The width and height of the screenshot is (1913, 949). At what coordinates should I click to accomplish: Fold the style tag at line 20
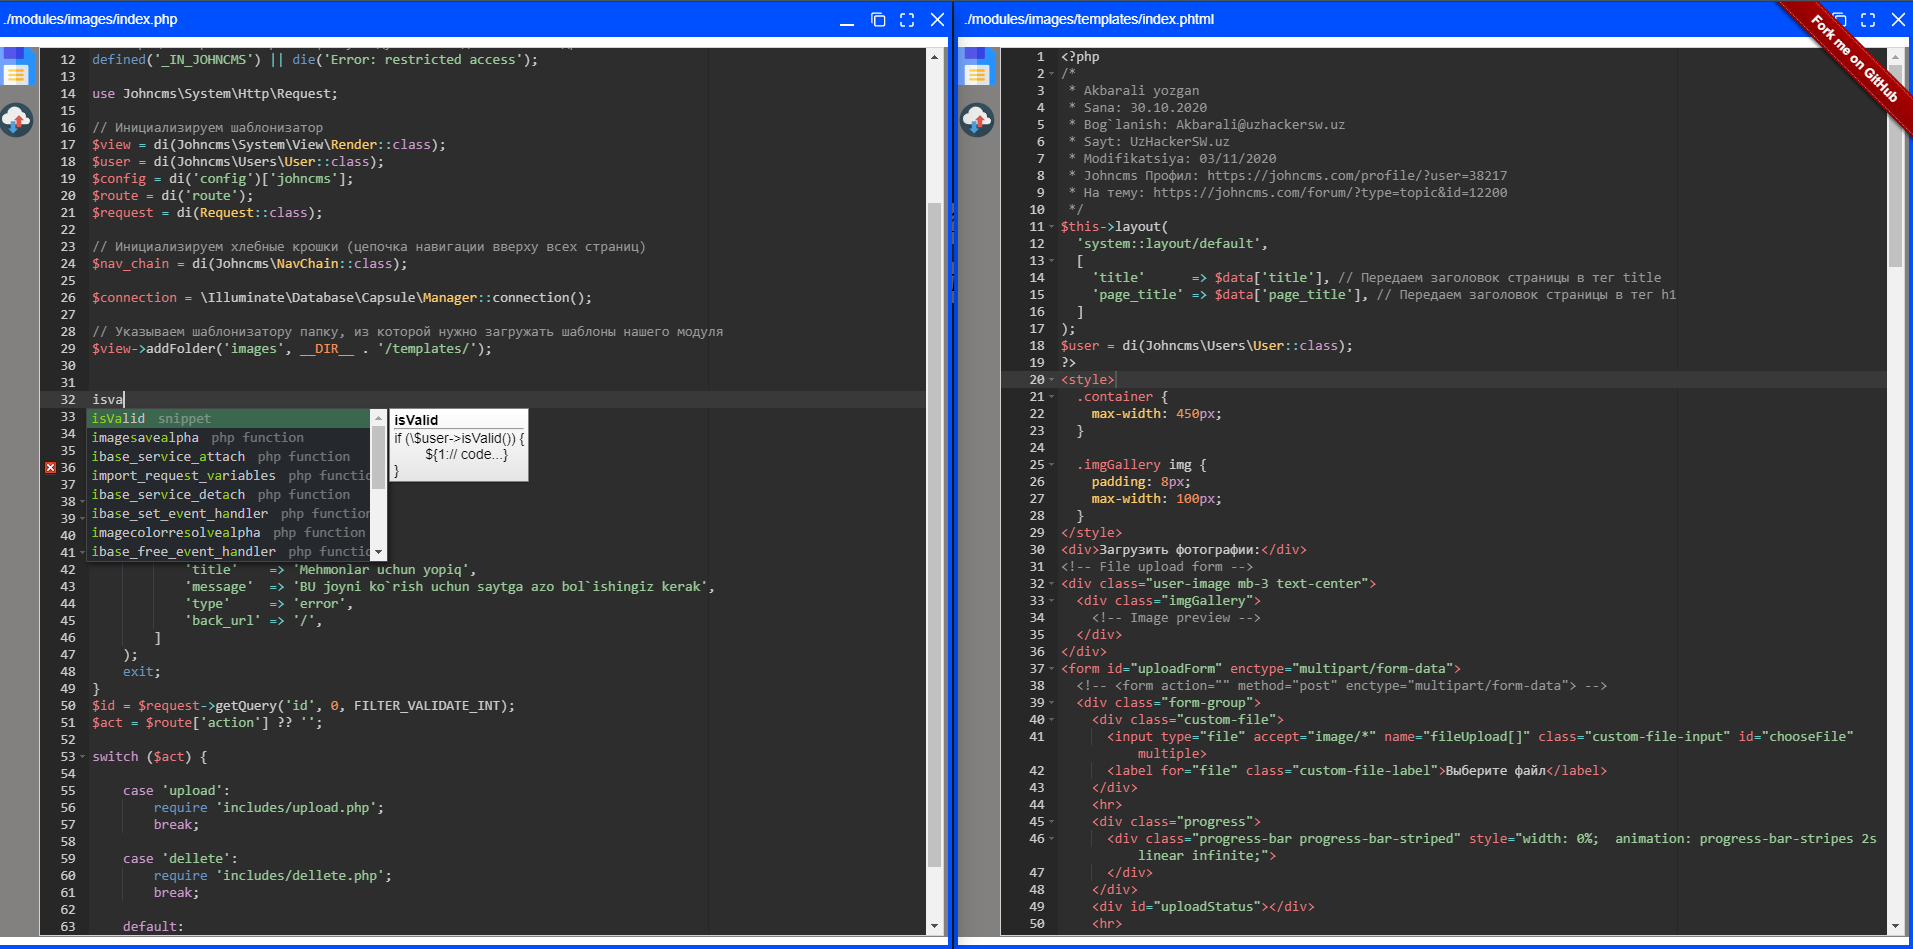[x=1051, y=380]
